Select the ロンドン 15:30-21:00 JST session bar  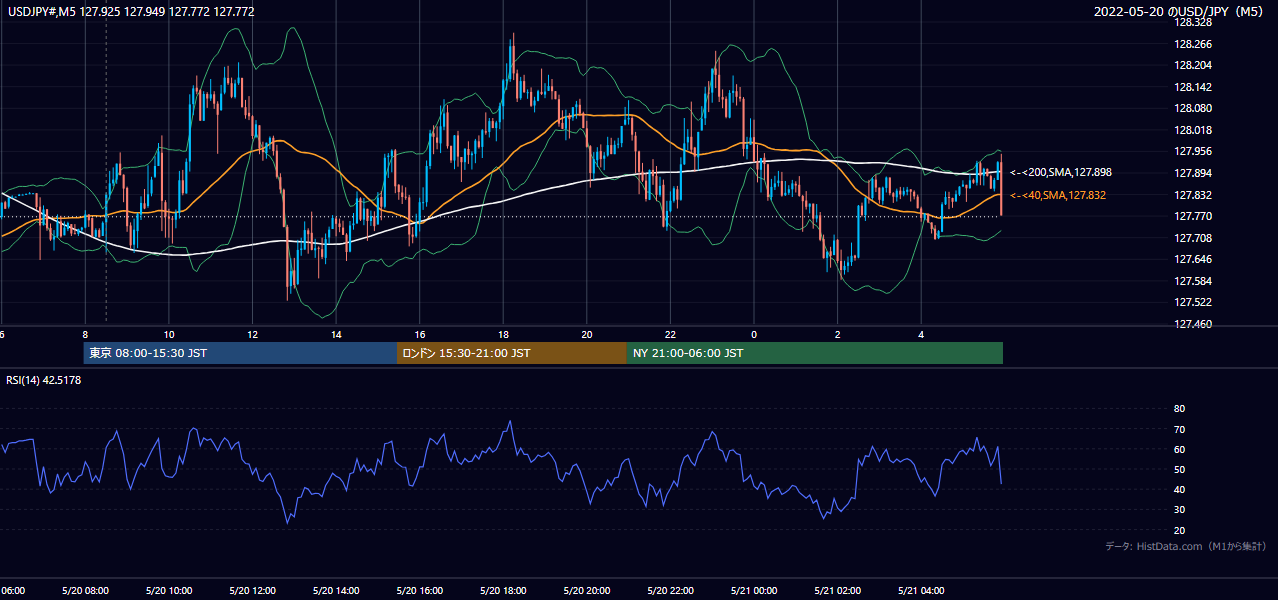[x=512, y=353]
